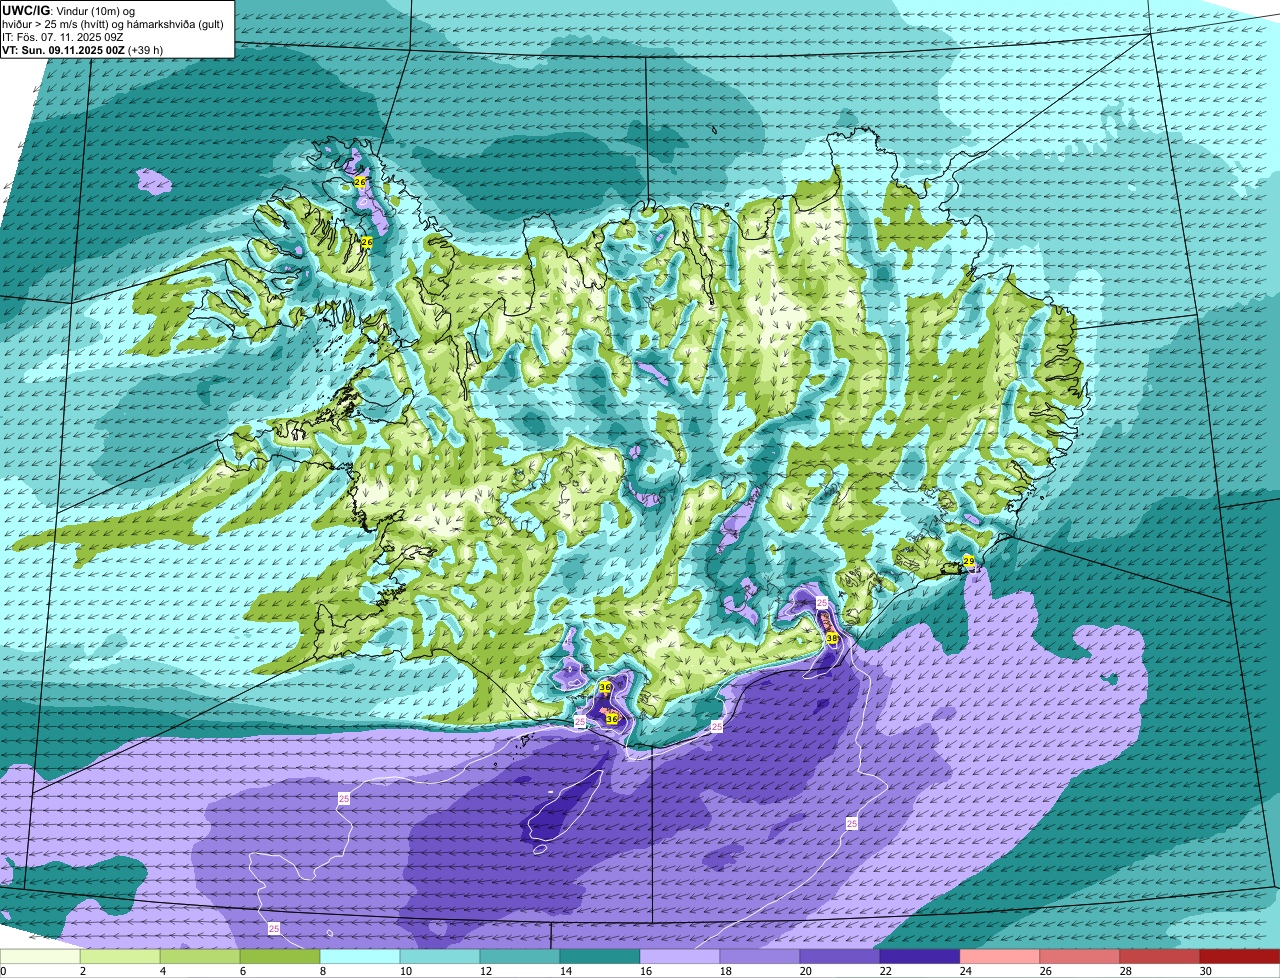Click the "VT: Sun. 09.11.2025 00Z (+39 h)" line

point(83,49)
